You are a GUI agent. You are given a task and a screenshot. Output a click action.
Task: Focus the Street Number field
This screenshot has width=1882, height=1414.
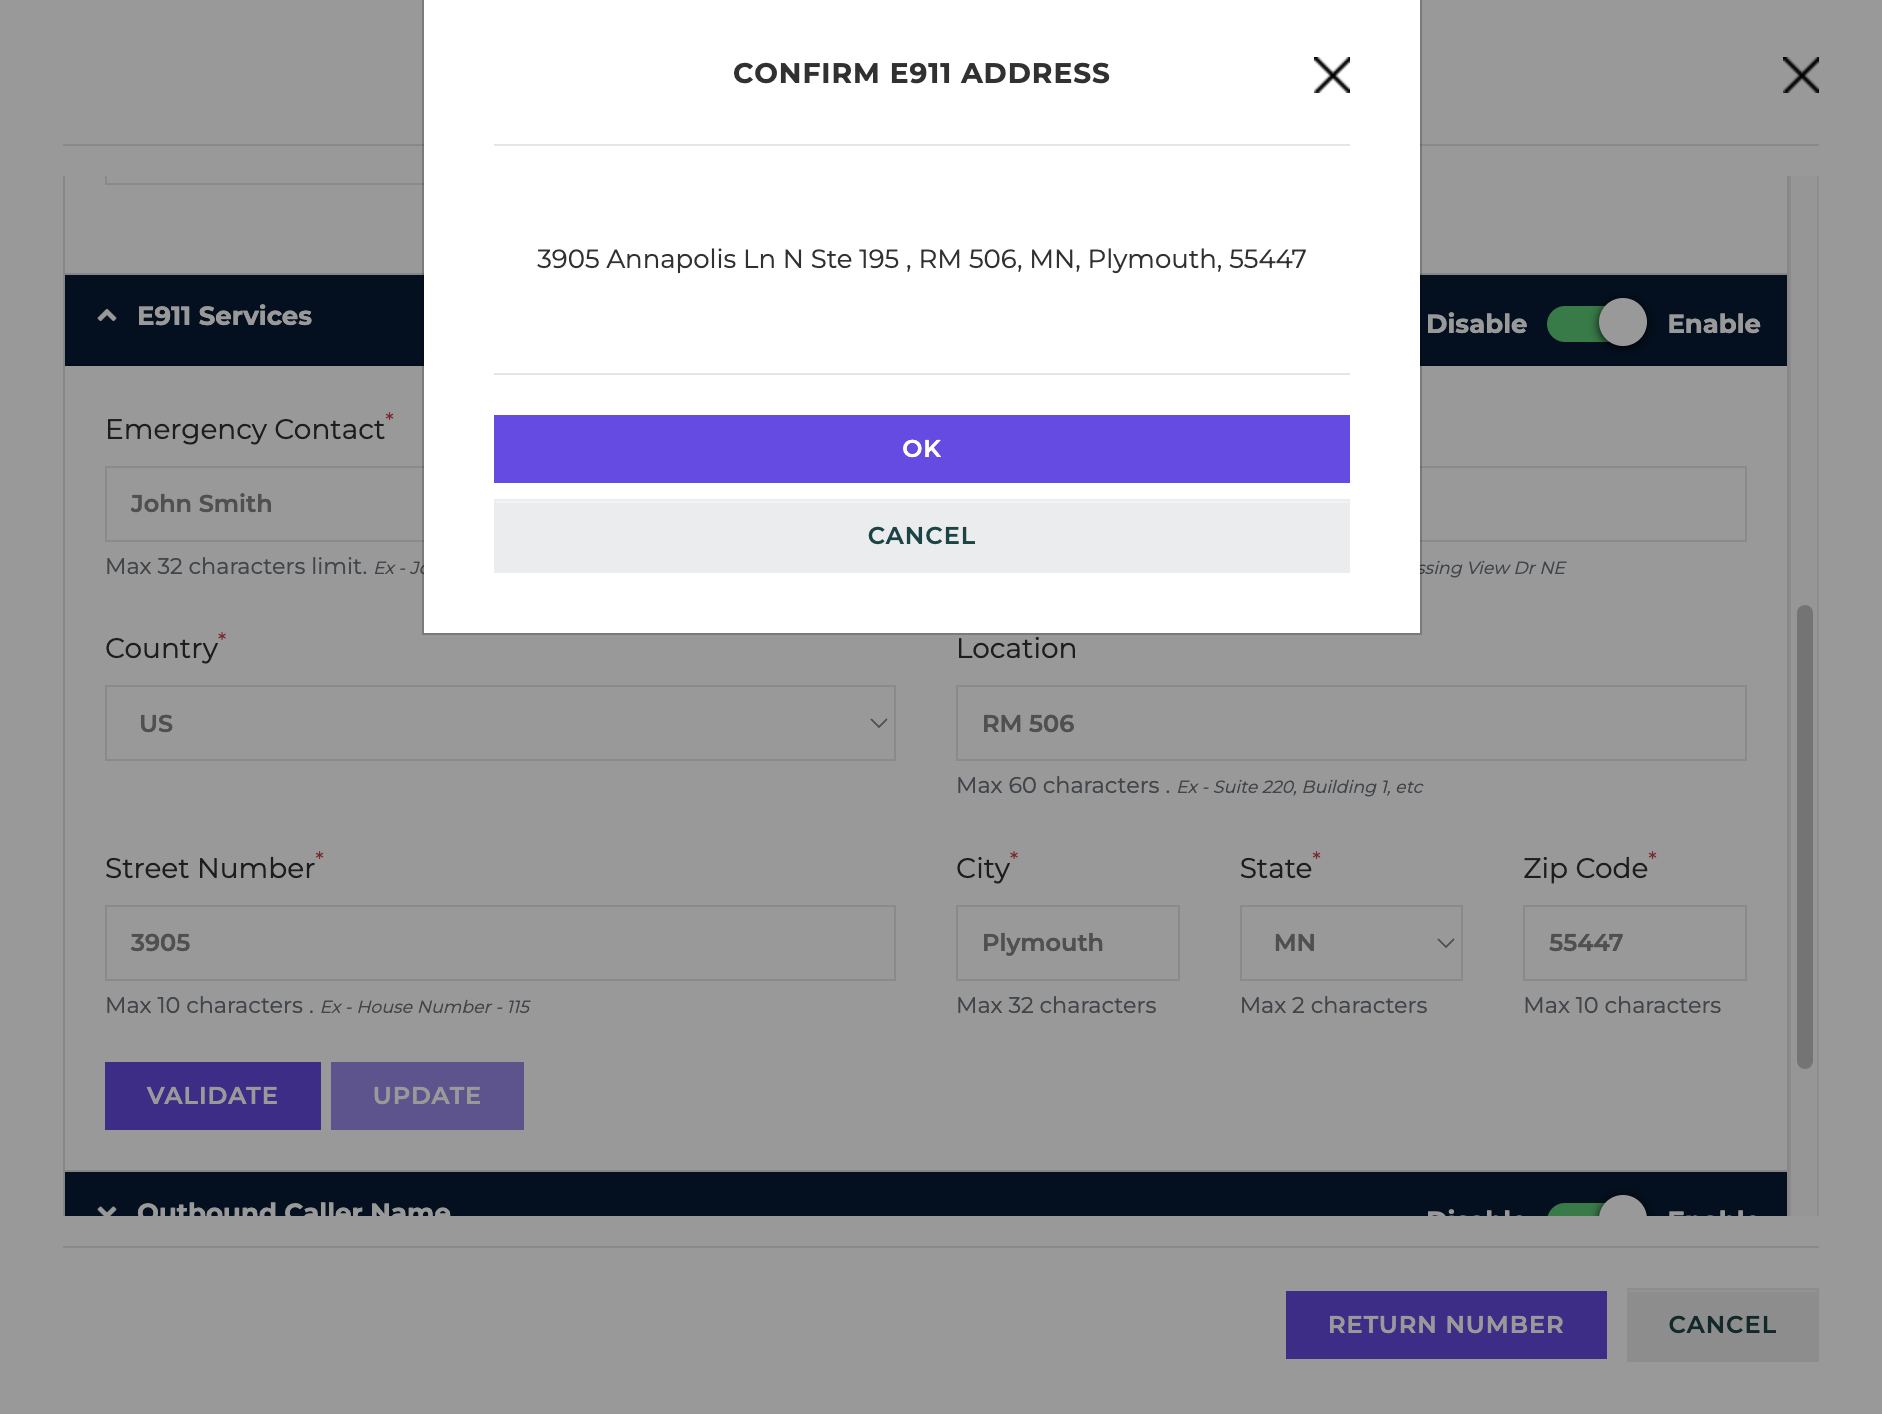(x=500, y=943)
